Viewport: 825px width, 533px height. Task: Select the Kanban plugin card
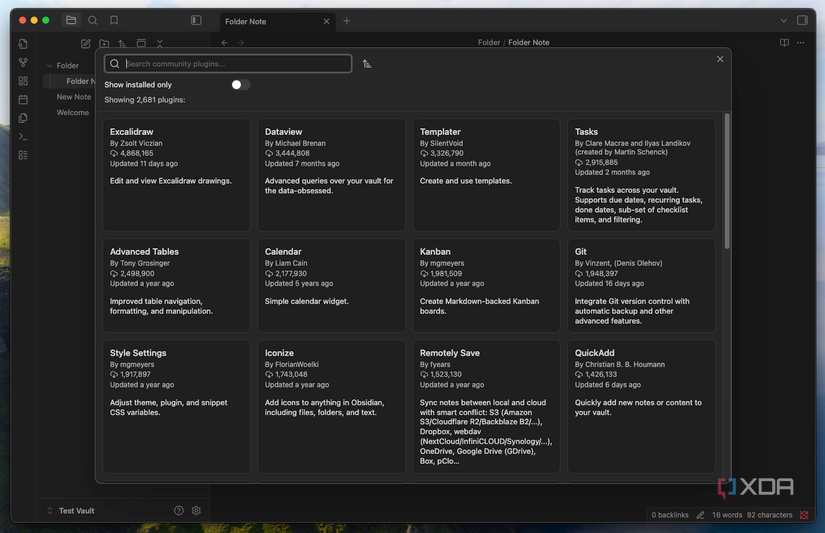(486, 286)
